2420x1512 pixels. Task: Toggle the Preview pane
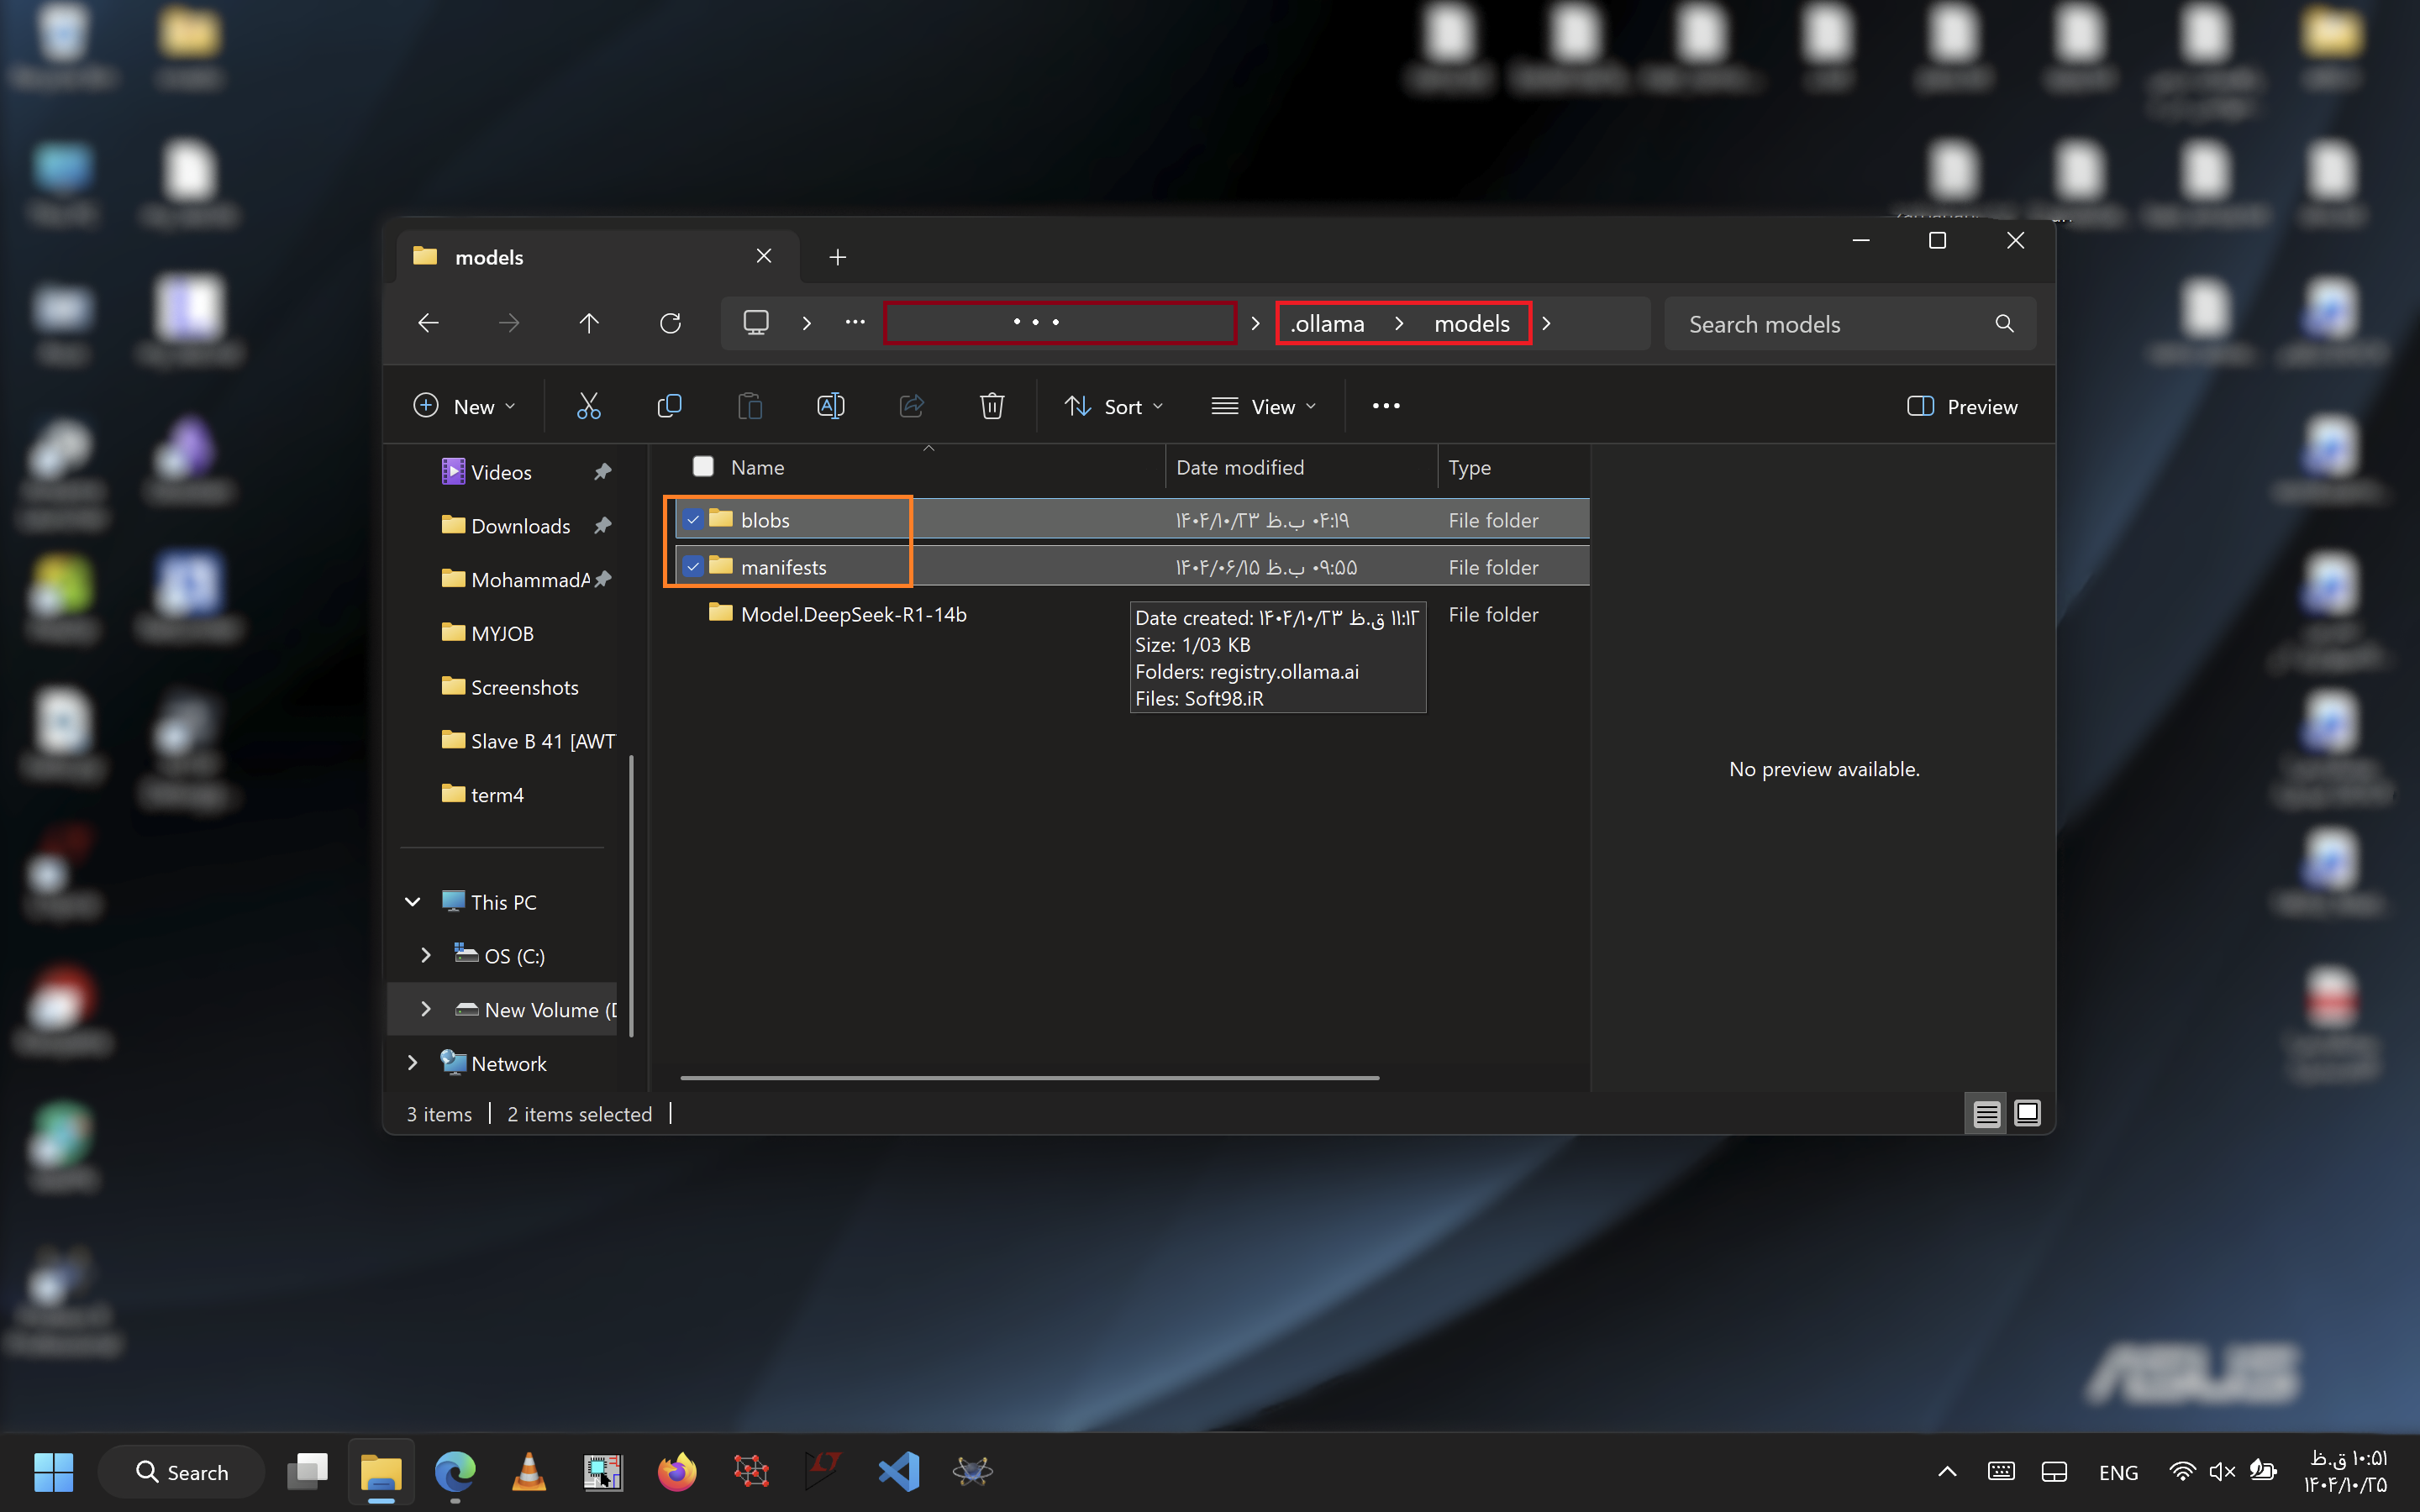[x=1961, y=406]
